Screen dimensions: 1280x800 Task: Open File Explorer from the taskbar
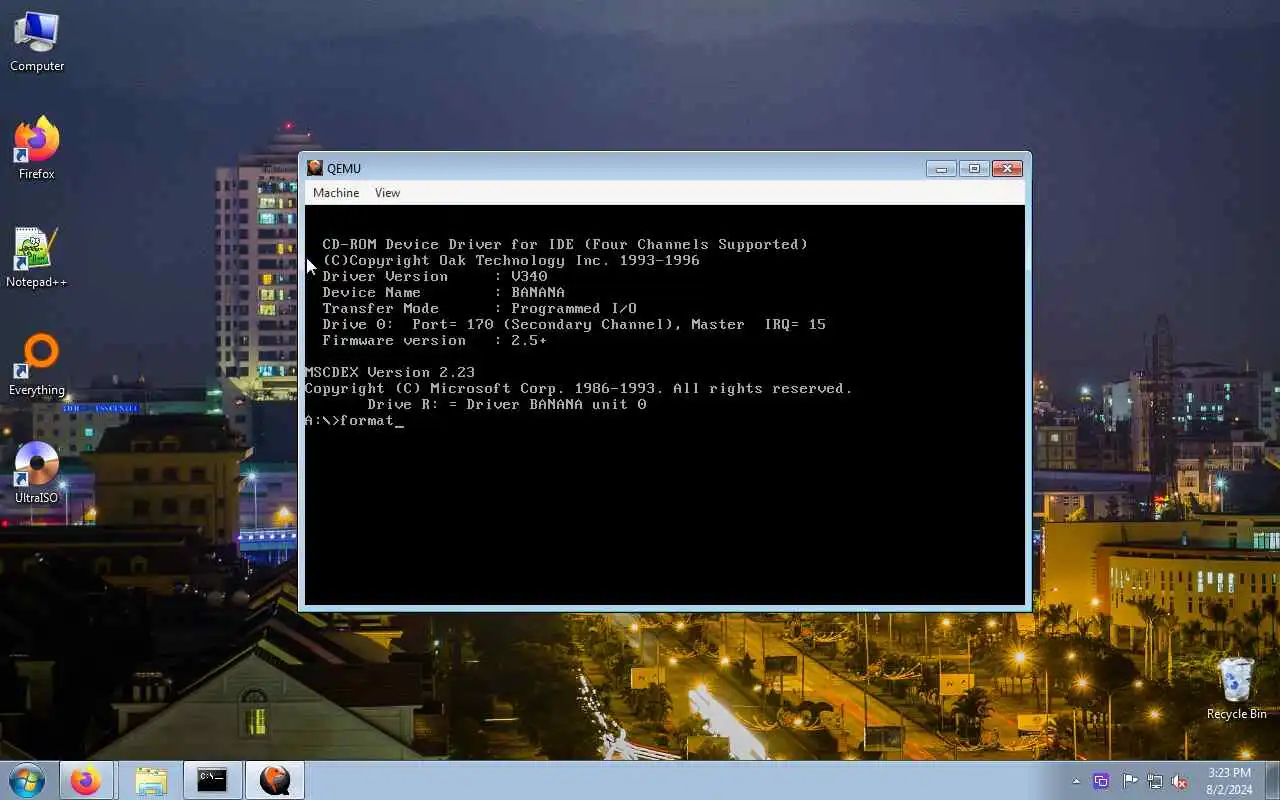(x=150, y=780)
